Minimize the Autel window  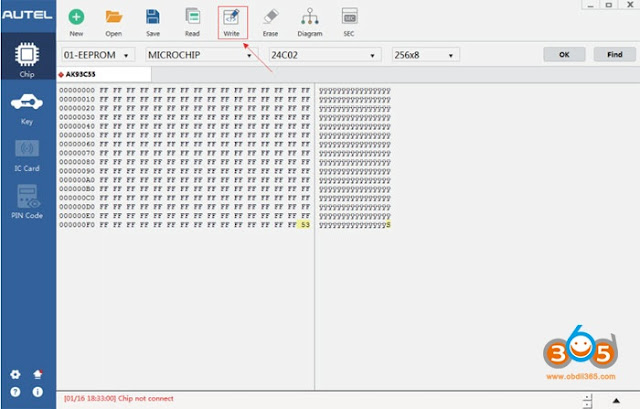click(590, 5)
